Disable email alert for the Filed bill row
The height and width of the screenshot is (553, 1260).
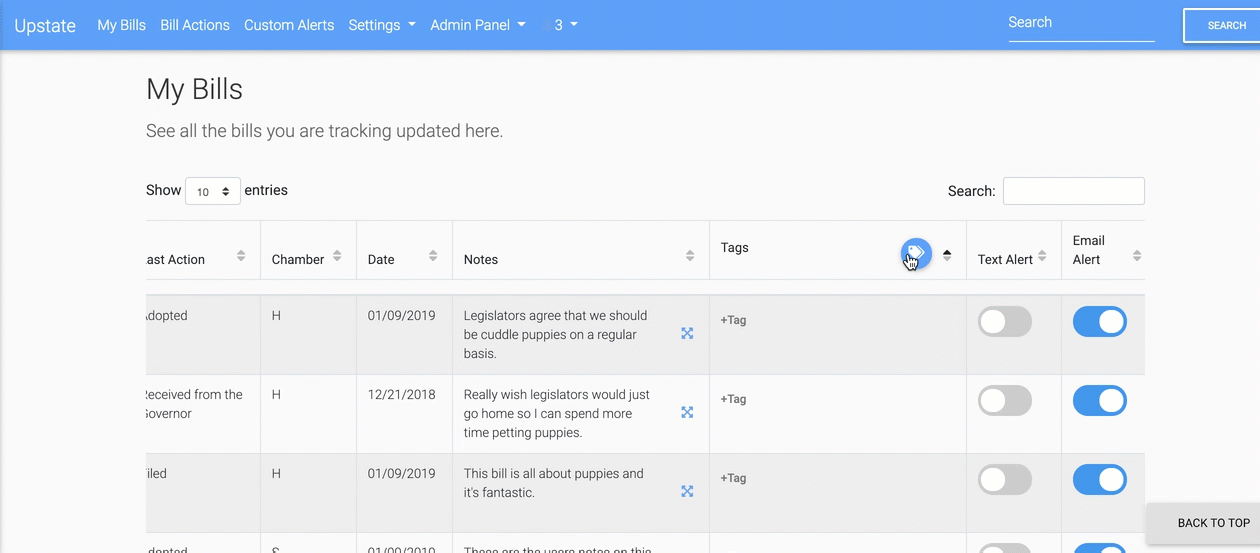pyautogui.click(x=1100, y=480)
